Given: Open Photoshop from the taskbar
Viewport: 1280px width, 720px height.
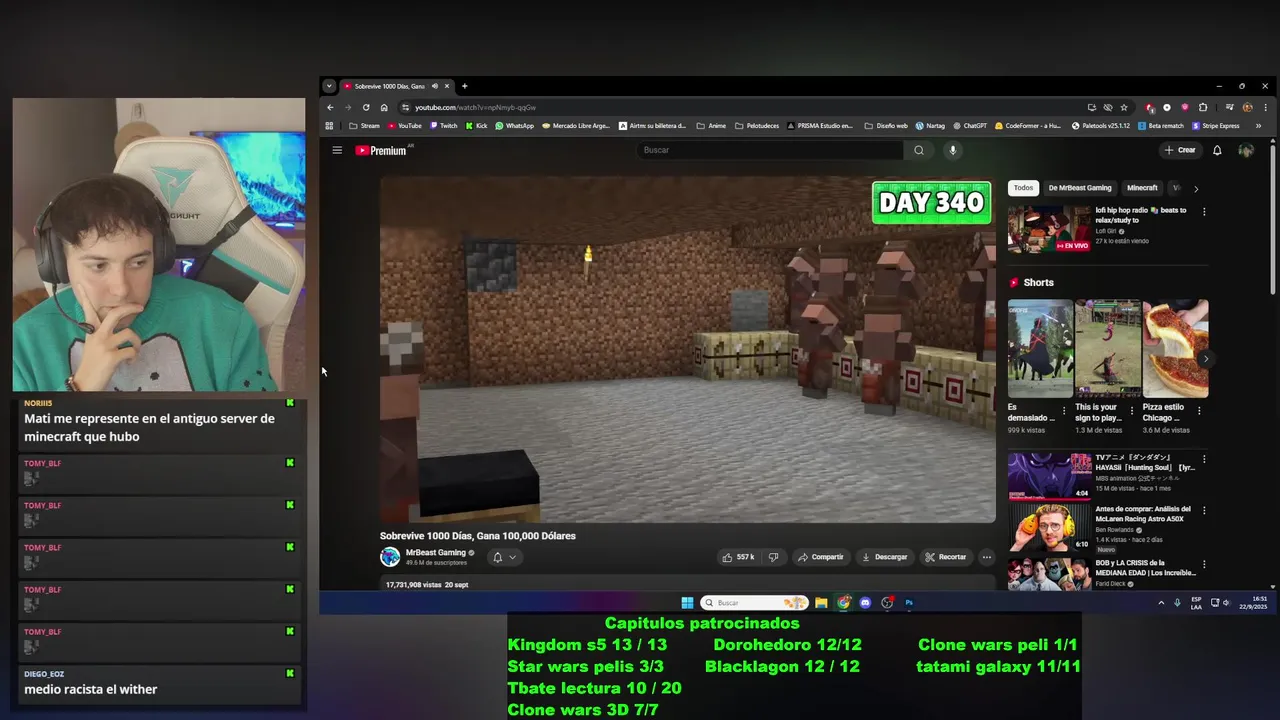Looking at the screenshot, I should pyautogui.click(x=909, y=603).
